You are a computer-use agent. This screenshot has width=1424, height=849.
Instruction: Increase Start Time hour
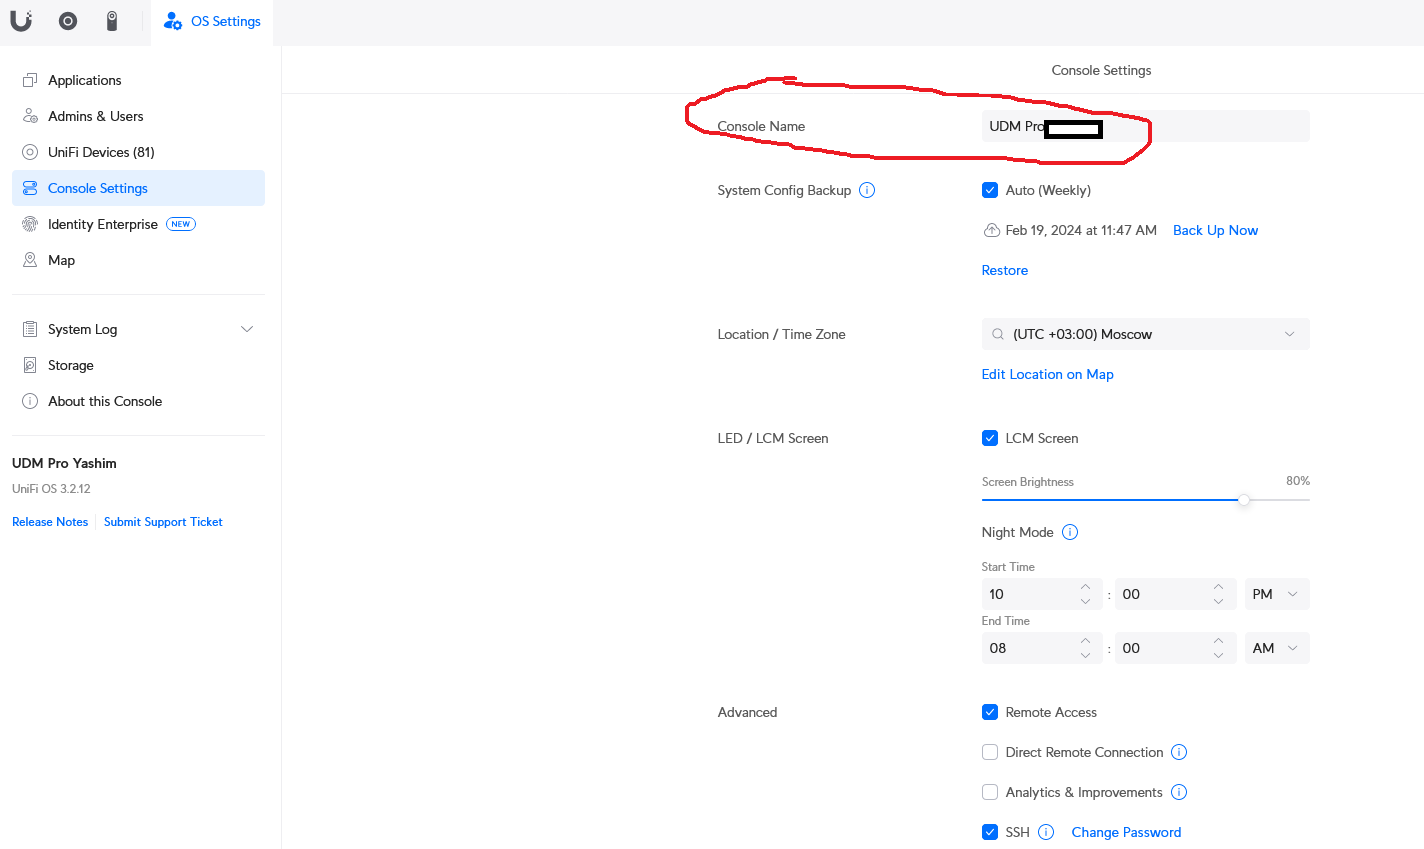pos(1085,587)
